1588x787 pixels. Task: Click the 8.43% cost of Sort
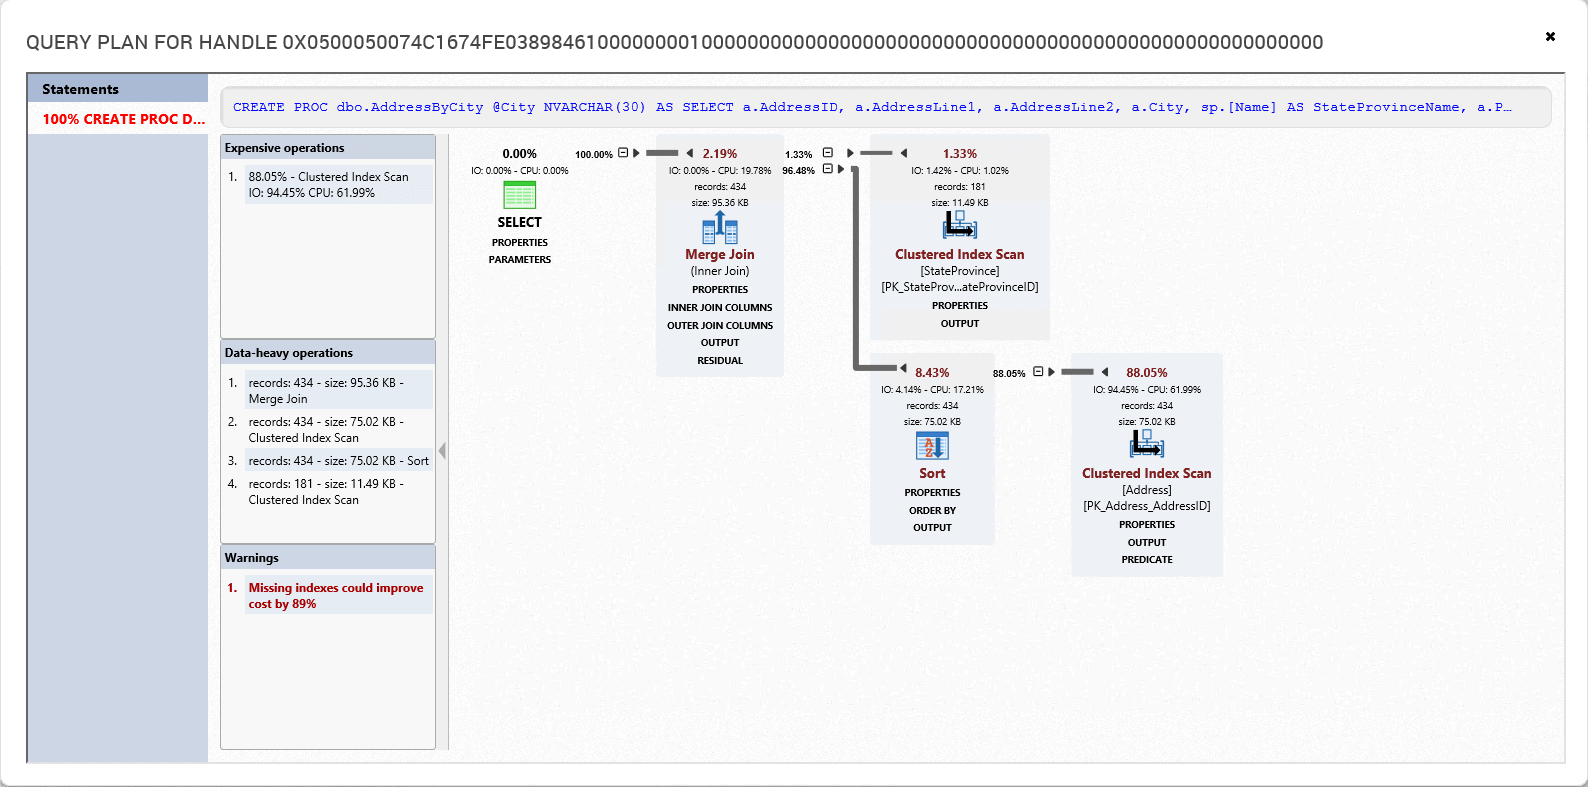click(932, 372)
